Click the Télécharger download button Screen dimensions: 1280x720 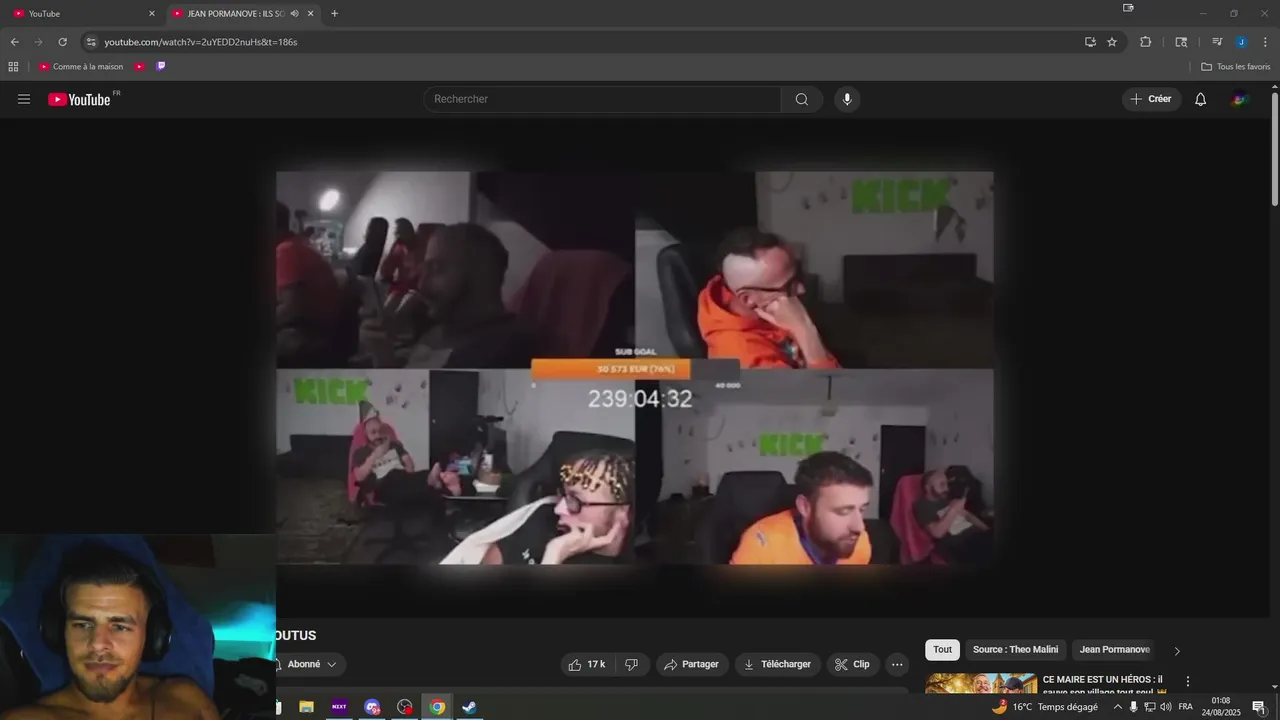(778, 664)
